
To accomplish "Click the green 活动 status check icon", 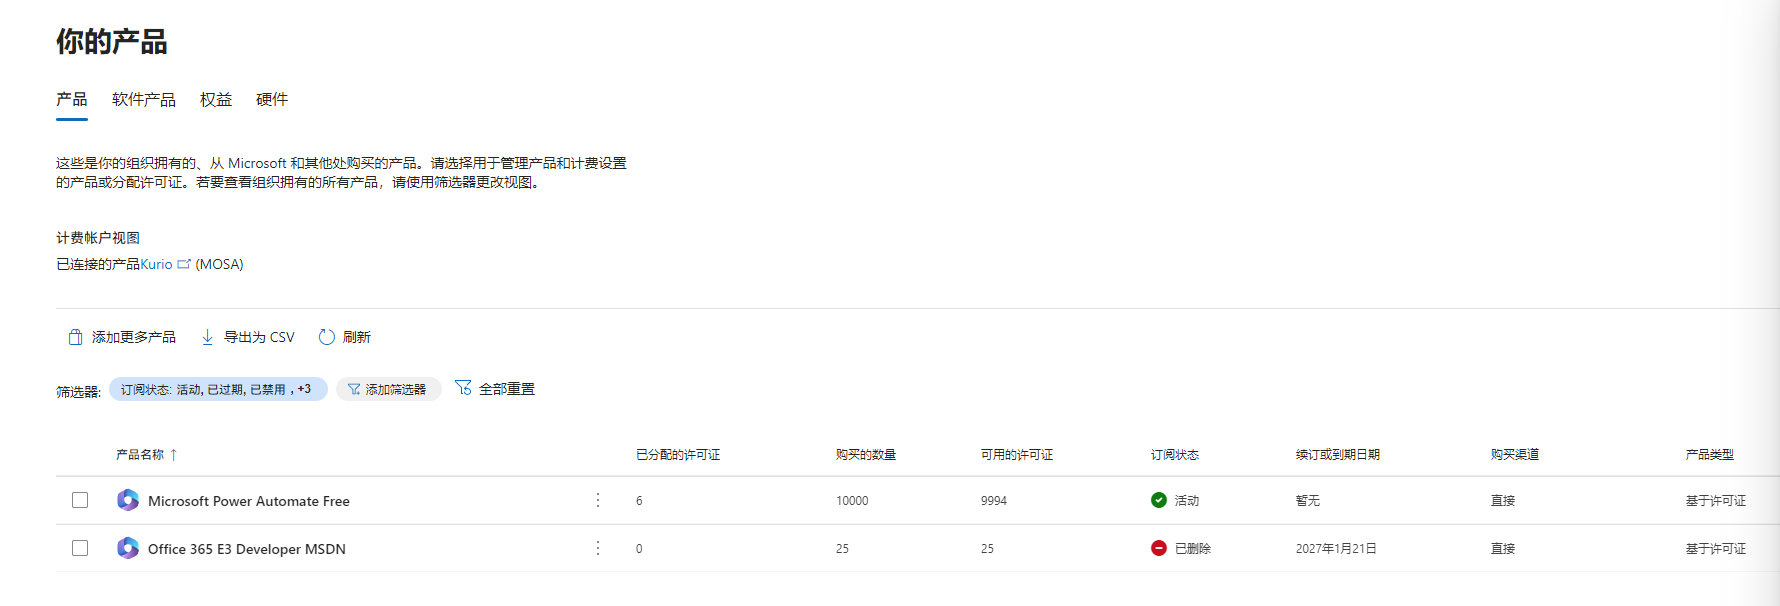I will point(1159,500).
